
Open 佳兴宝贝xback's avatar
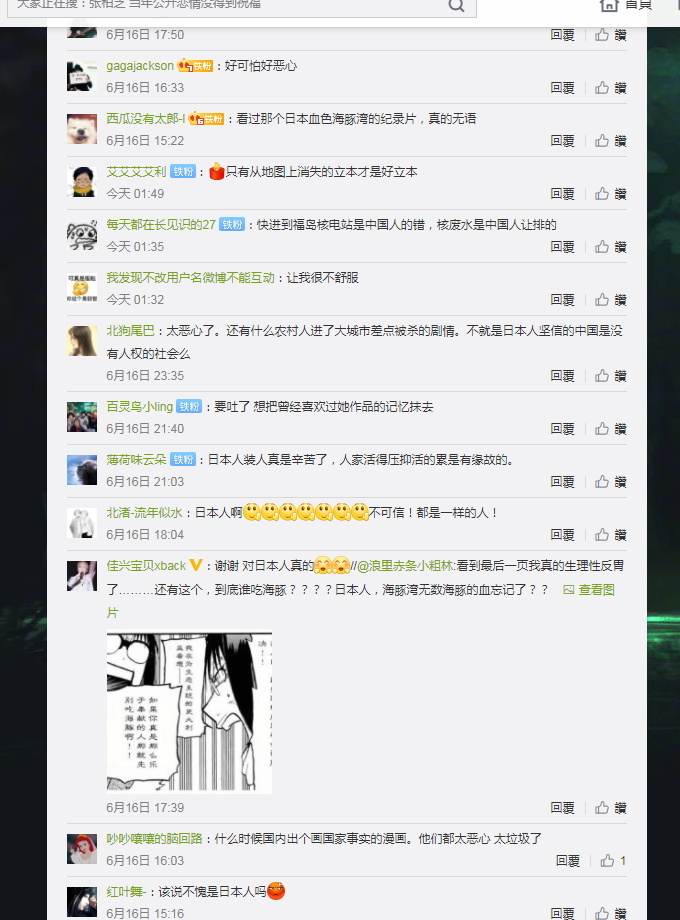(x=82, y=576)
